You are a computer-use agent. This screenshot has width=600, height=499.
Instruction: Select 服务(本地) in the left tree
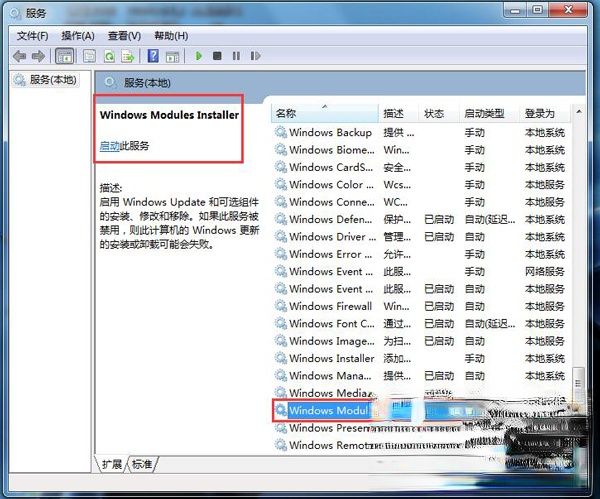[46, 80]
